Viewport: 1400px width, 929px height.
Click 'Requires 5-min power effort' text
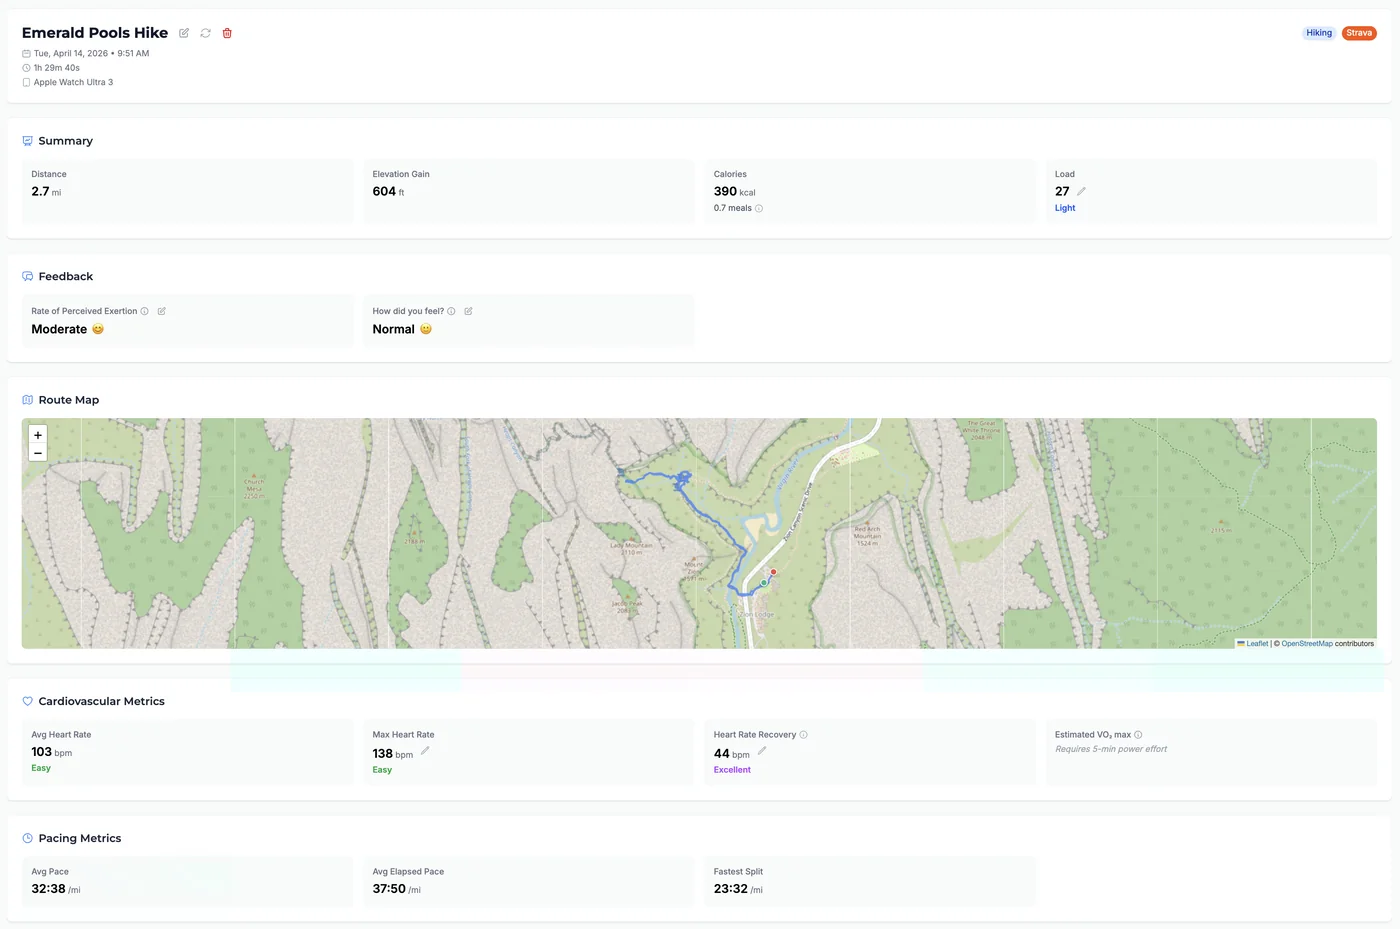pyautogui.click(x=1111, y=749)
